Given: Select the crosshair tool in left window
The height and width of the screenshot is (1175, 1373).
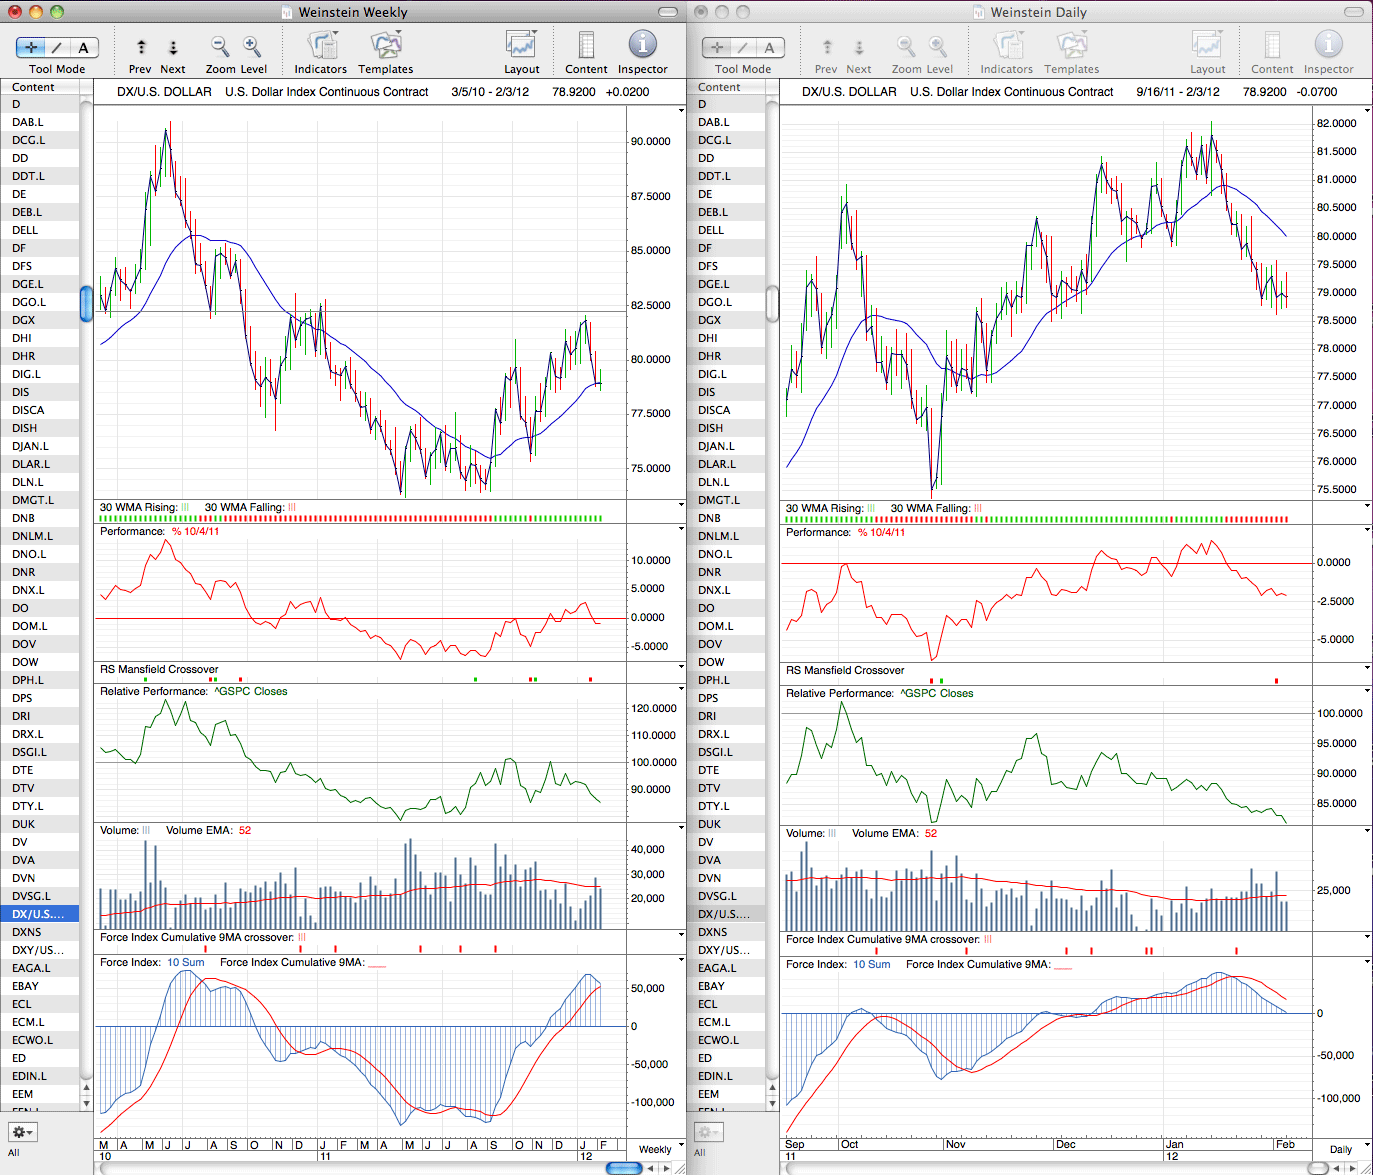Looking at the screenshot, I should (x=31, y=47).
